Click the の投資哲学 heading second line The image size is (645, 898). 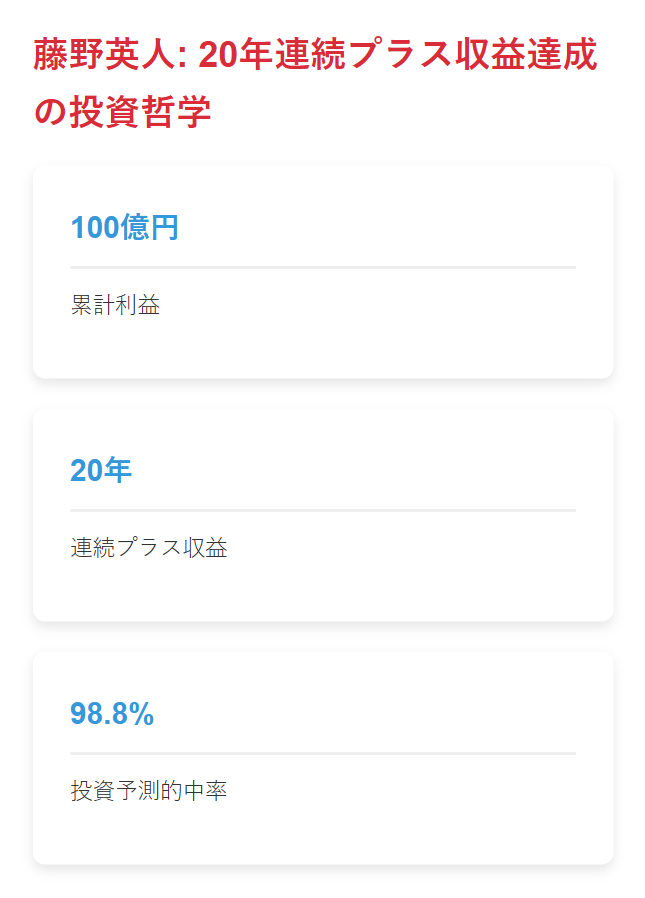click(123, 112)
